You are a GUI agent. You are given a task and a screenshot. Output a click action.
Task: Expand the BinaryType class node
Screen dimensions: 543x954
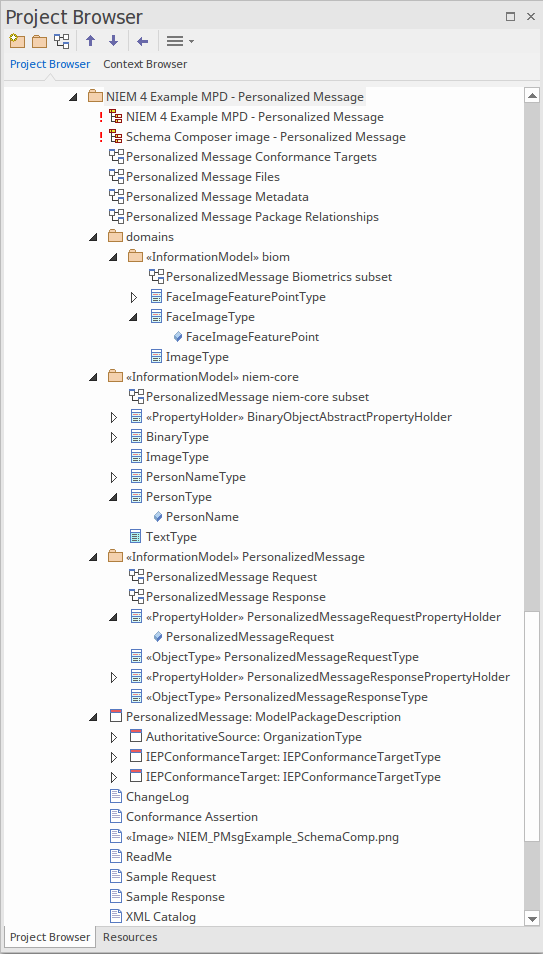114,437
